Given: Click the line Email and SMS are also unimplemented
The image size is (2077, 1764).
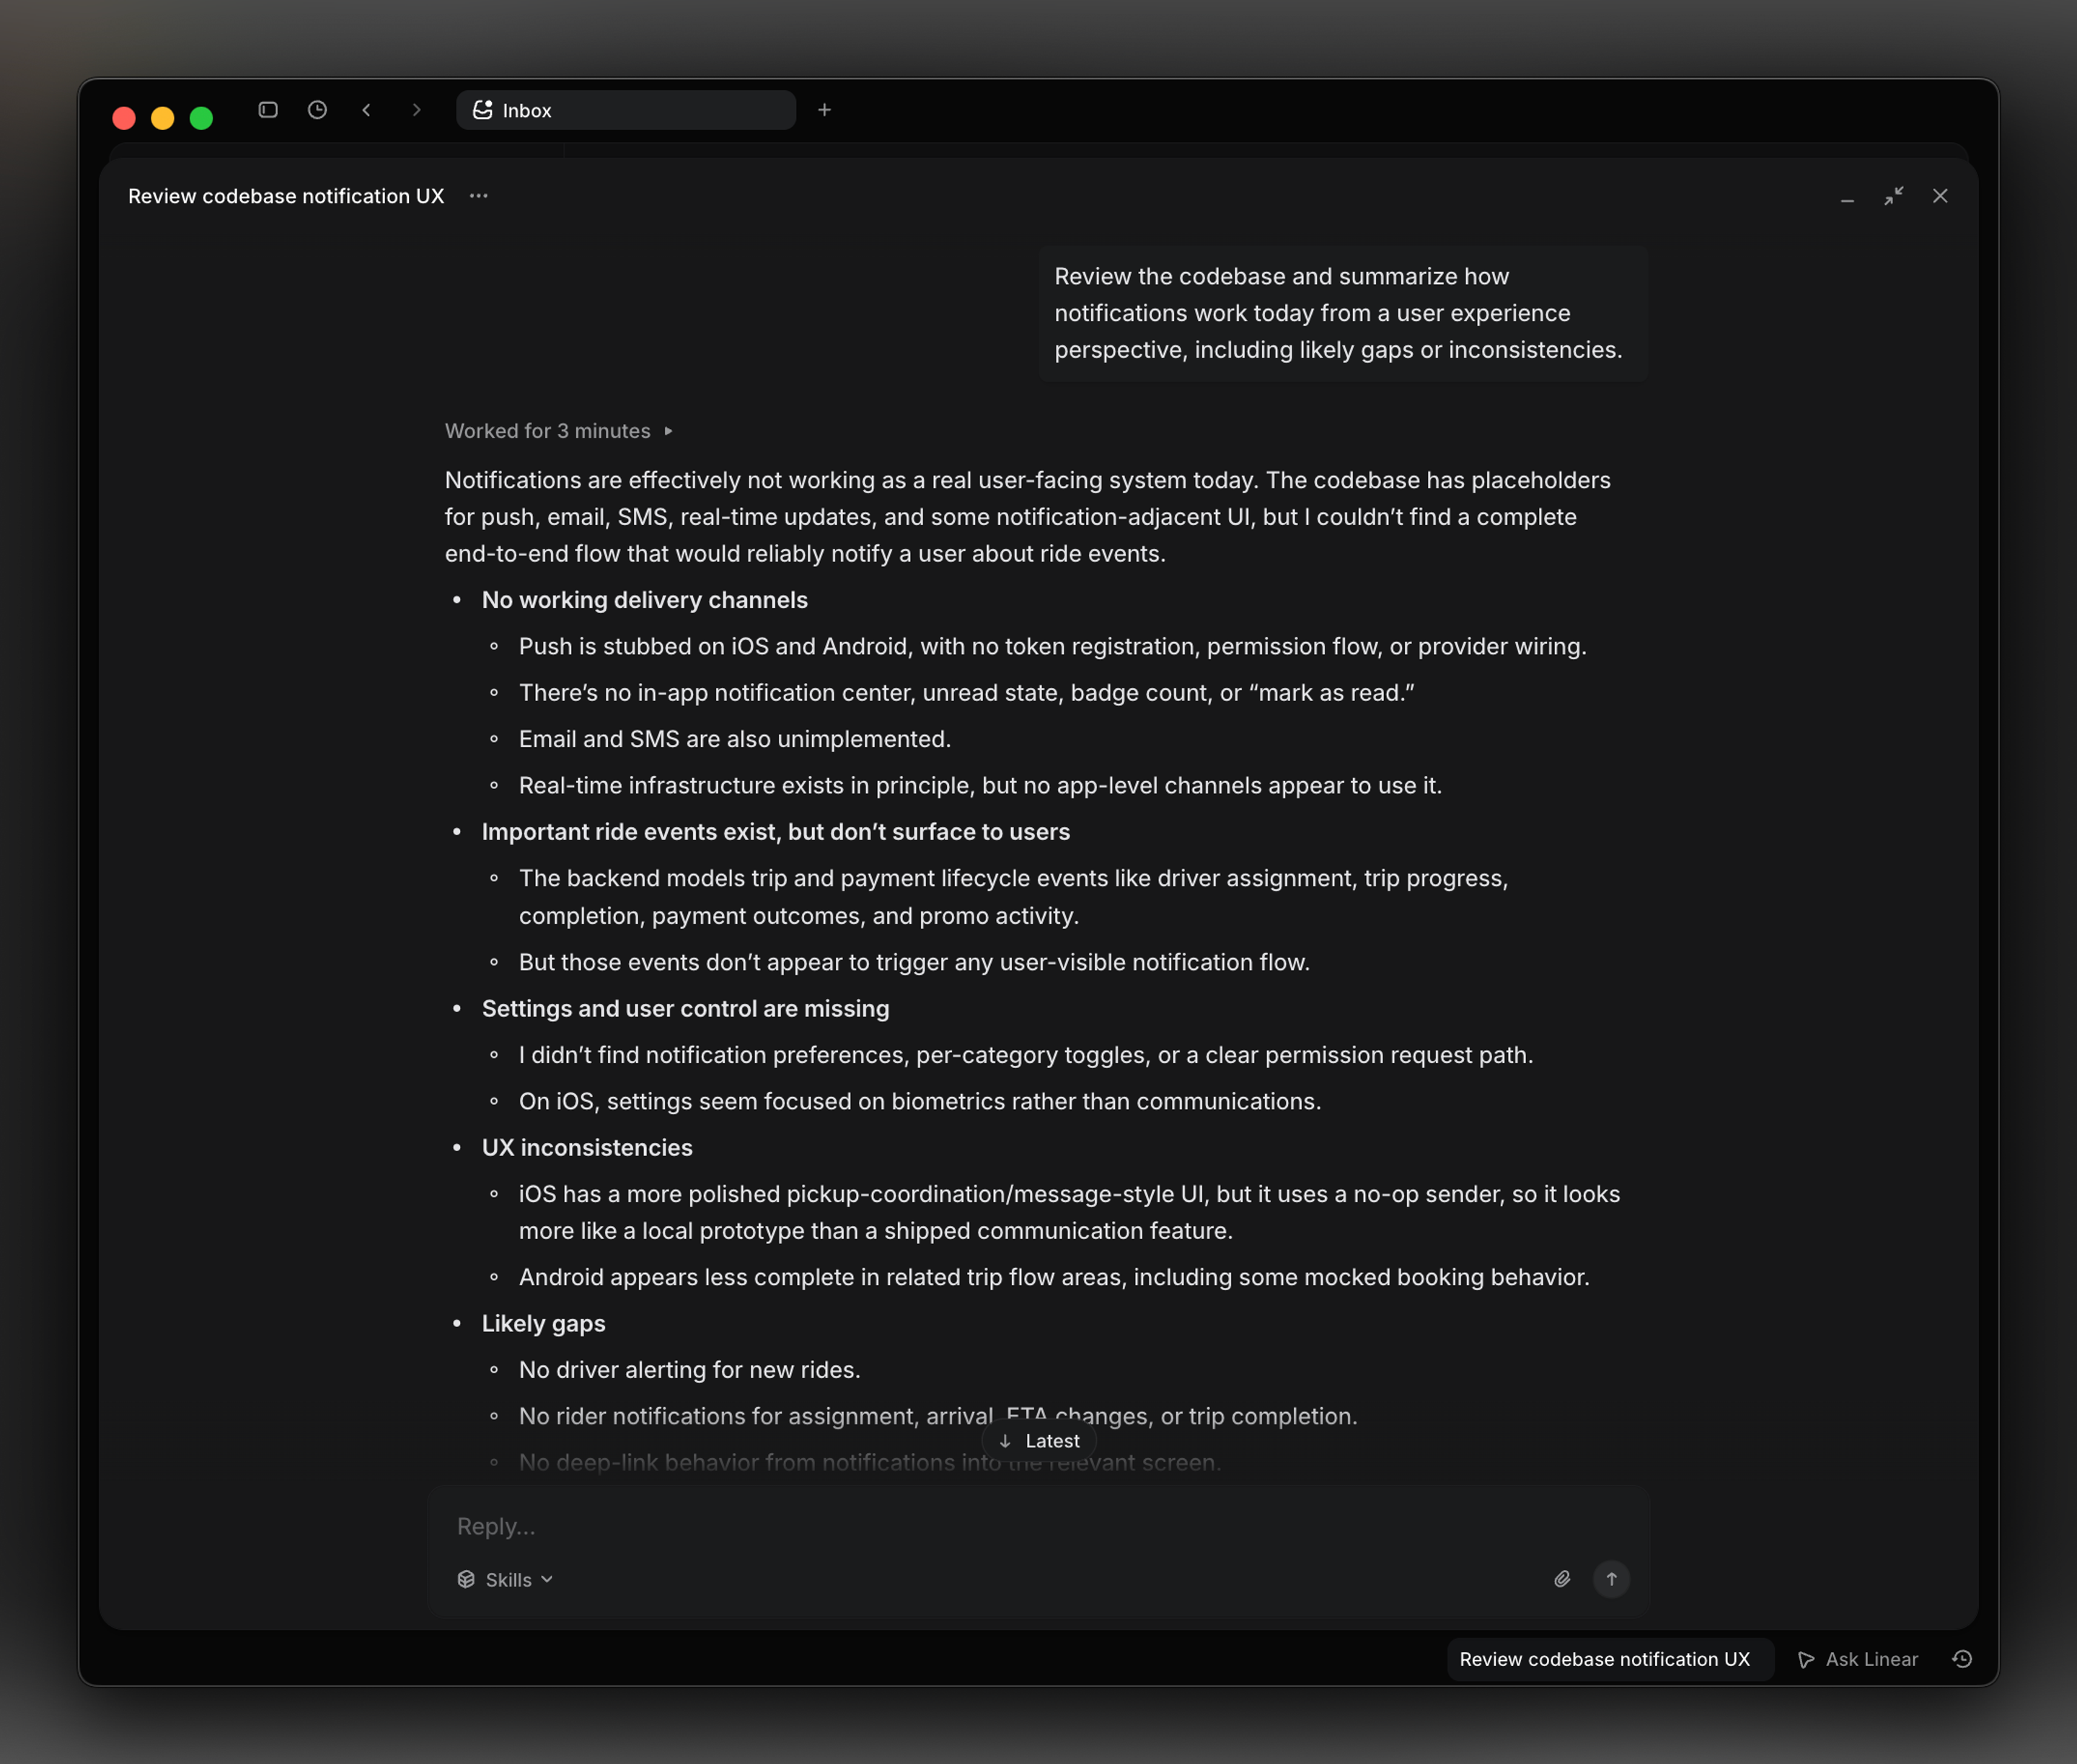Looking at the screenshot, I should (735, 739).
